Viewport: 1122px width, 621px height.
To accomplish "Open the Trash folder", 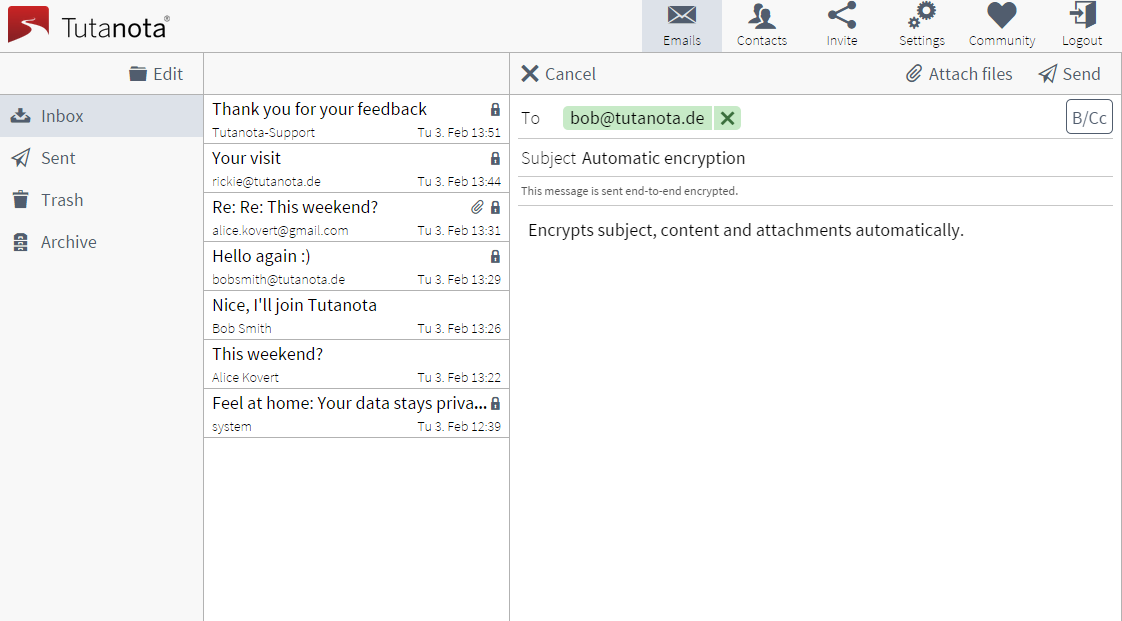I will 61,200.
